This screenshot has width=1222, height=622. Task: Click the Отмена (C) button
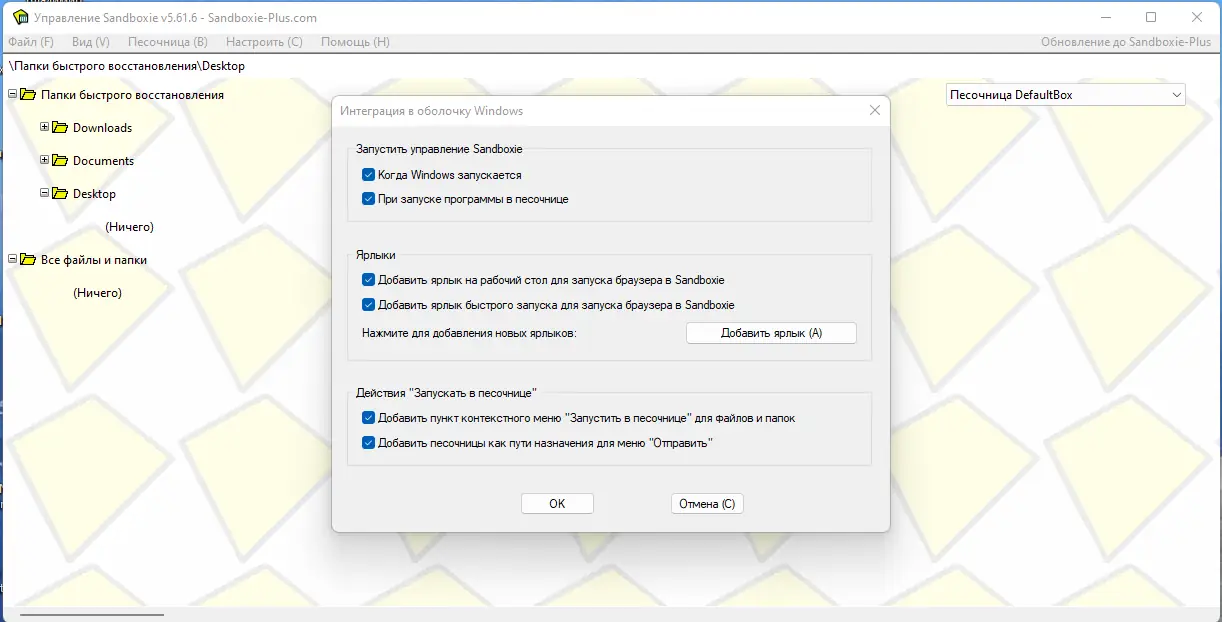pos(707,504)
